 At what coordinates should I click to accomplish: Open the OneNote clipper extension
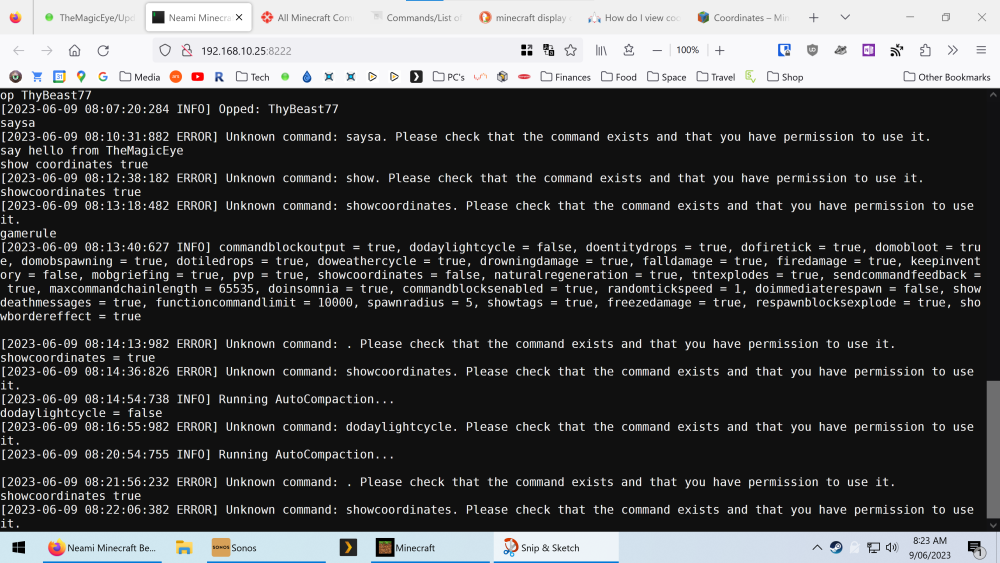point(869,50)
